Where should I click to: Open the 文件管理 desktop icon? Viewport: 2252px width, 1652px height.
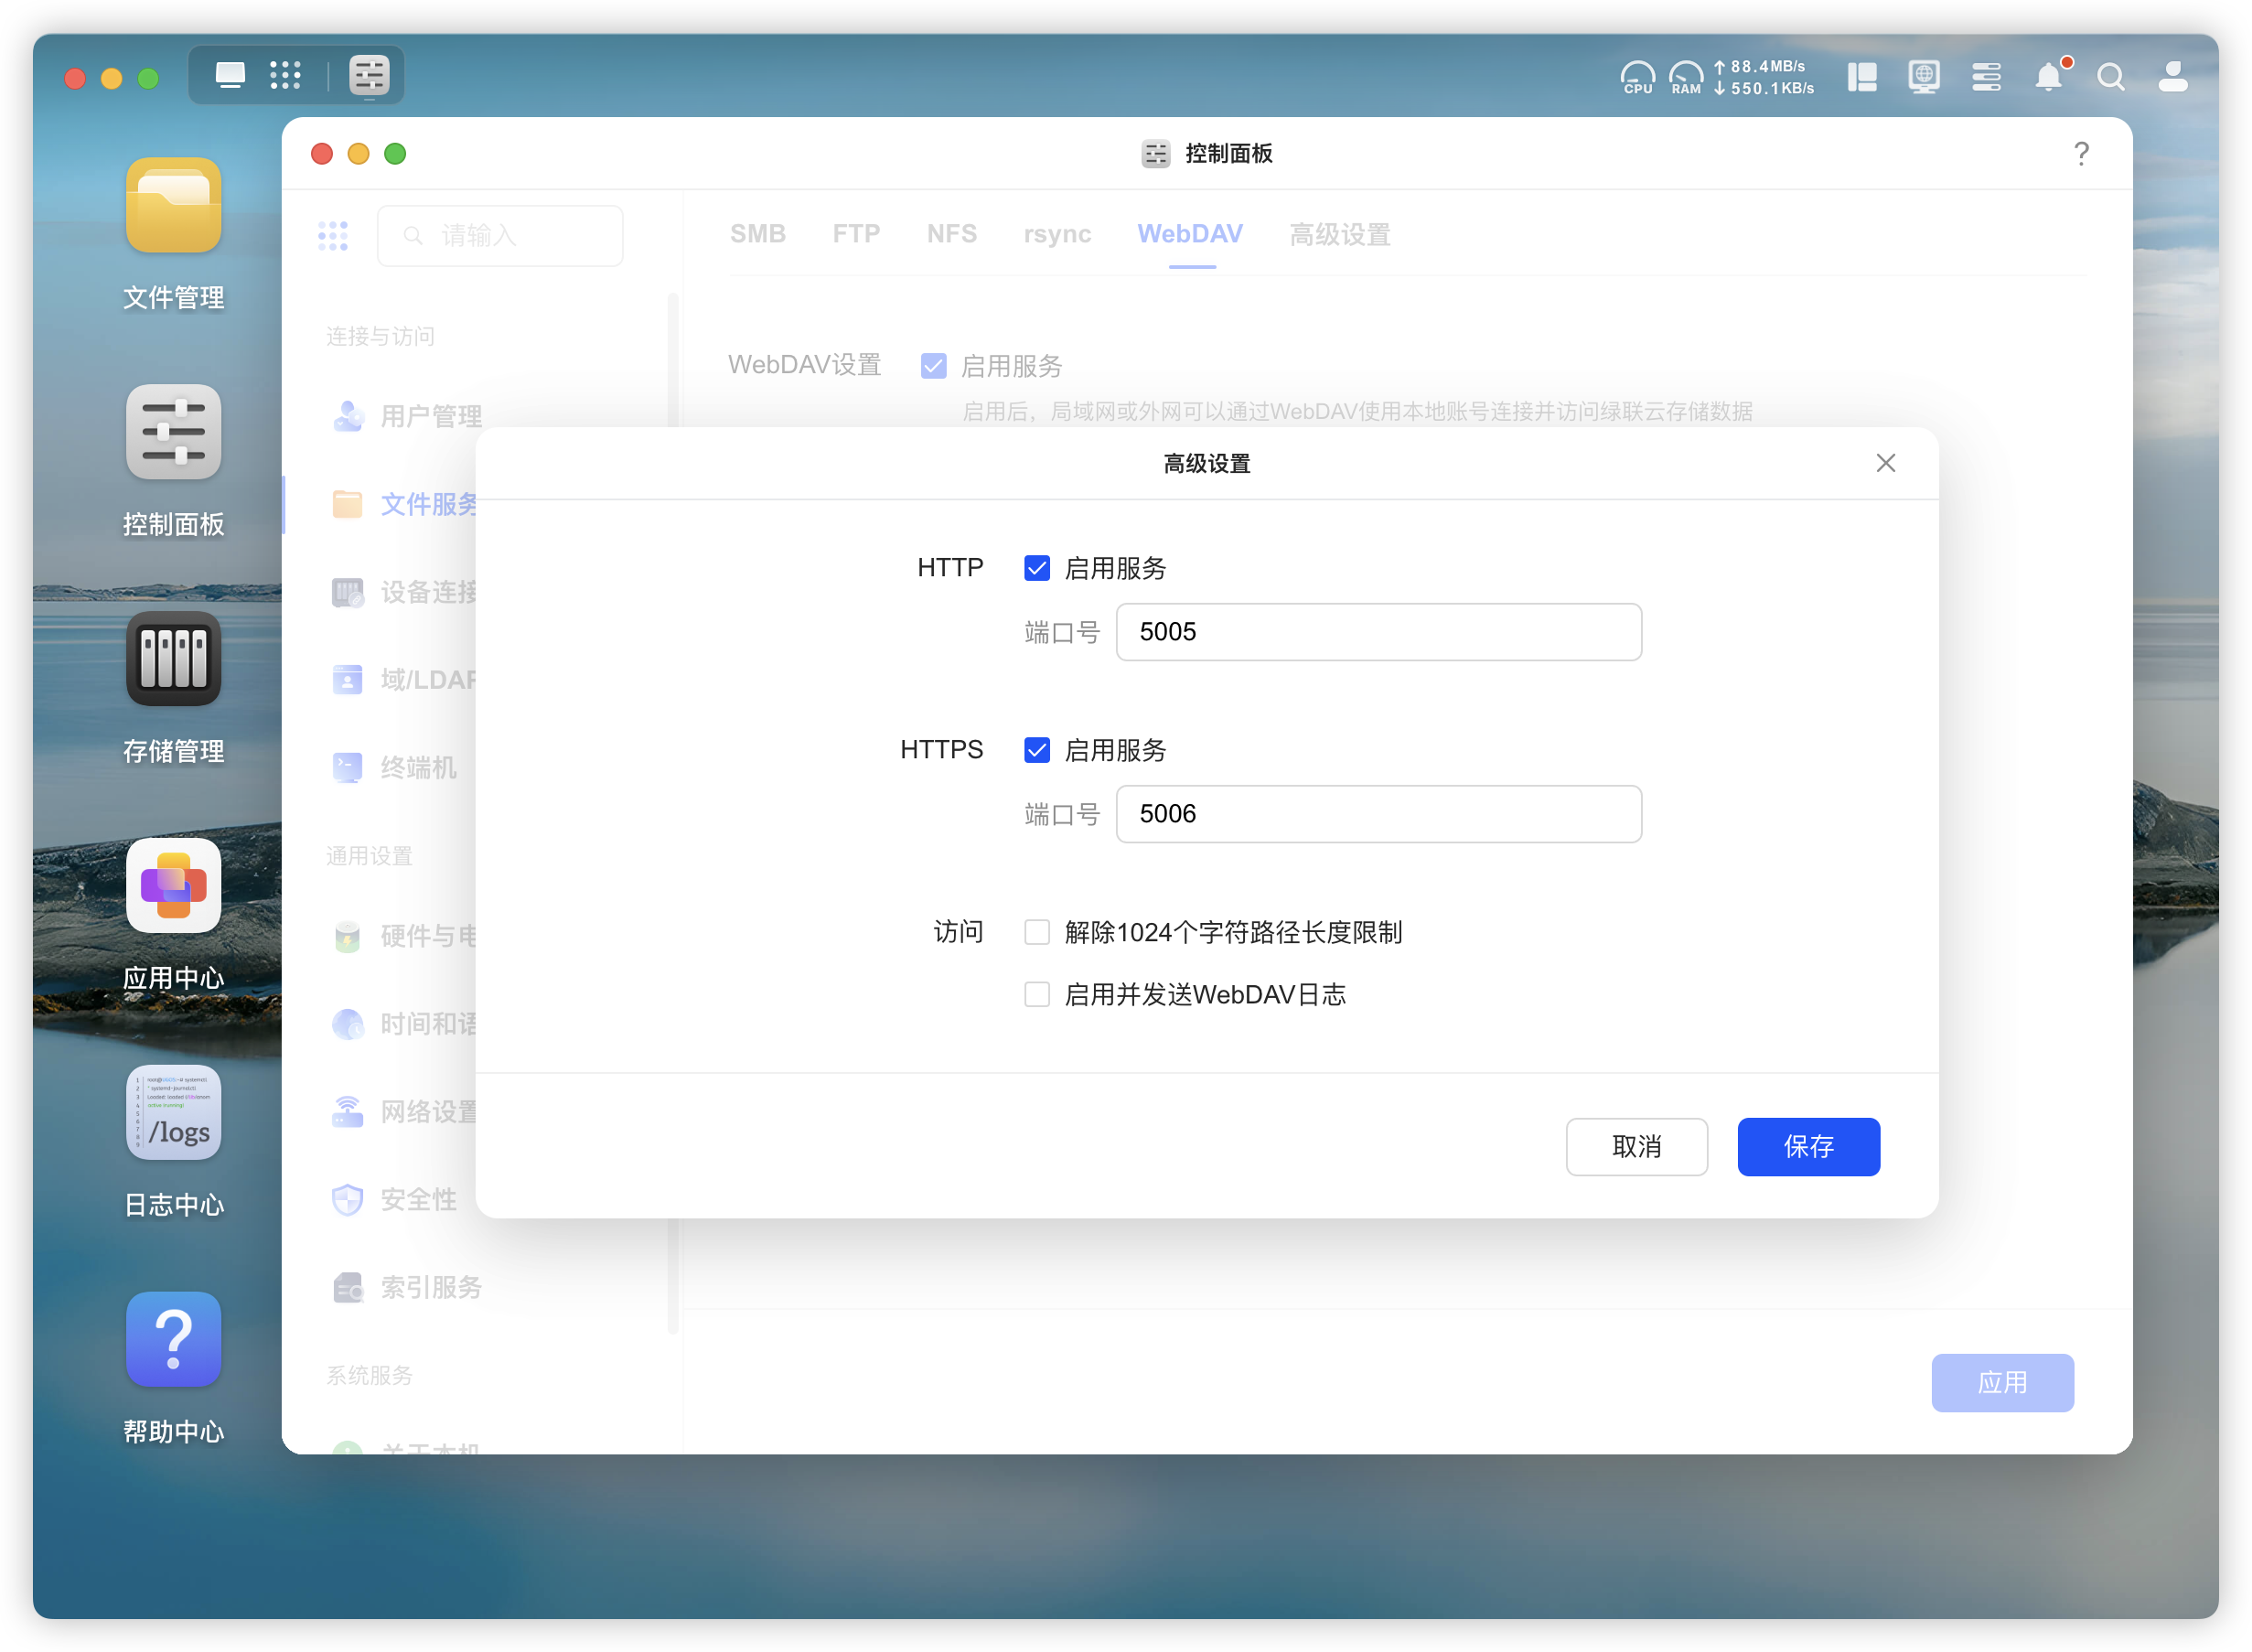(173, 206)
